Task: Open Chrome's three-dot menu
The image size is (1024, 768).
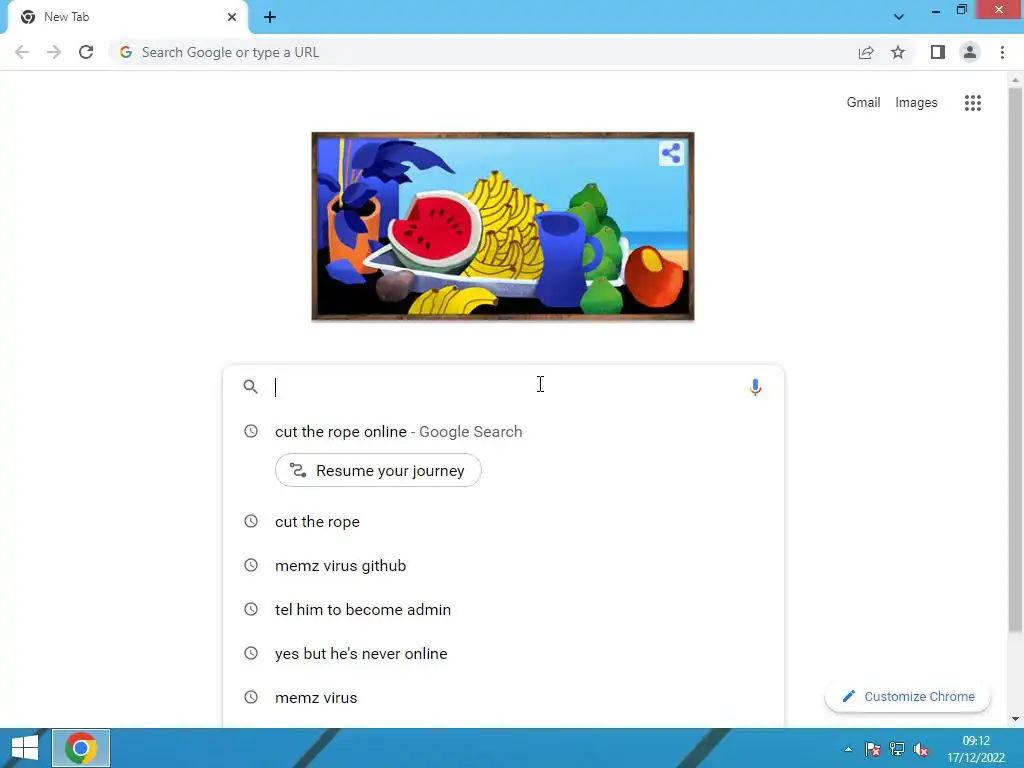Action: pyautogui.click(x=1002, y=52)
